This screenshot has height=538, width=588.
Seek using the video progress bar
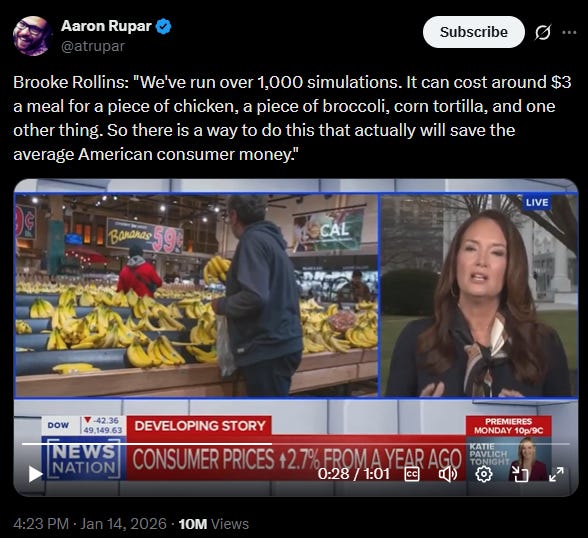coord(296,444)
